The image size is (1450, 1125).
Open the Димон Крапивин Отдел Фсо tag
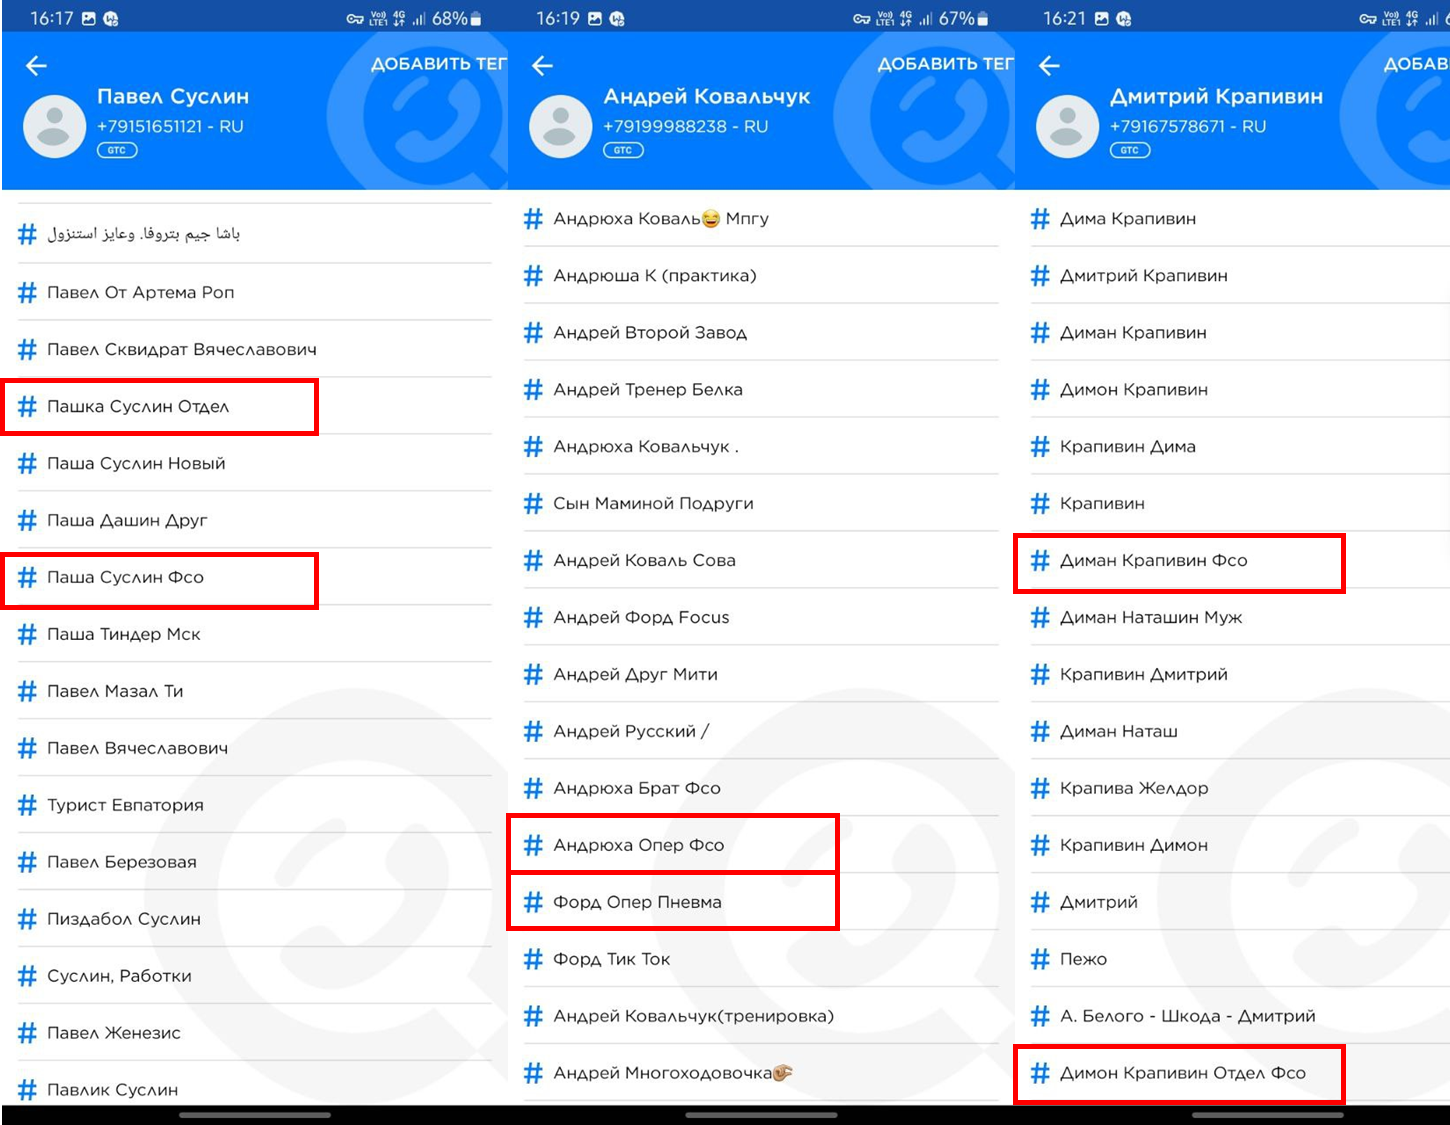coord(1182,1073)
